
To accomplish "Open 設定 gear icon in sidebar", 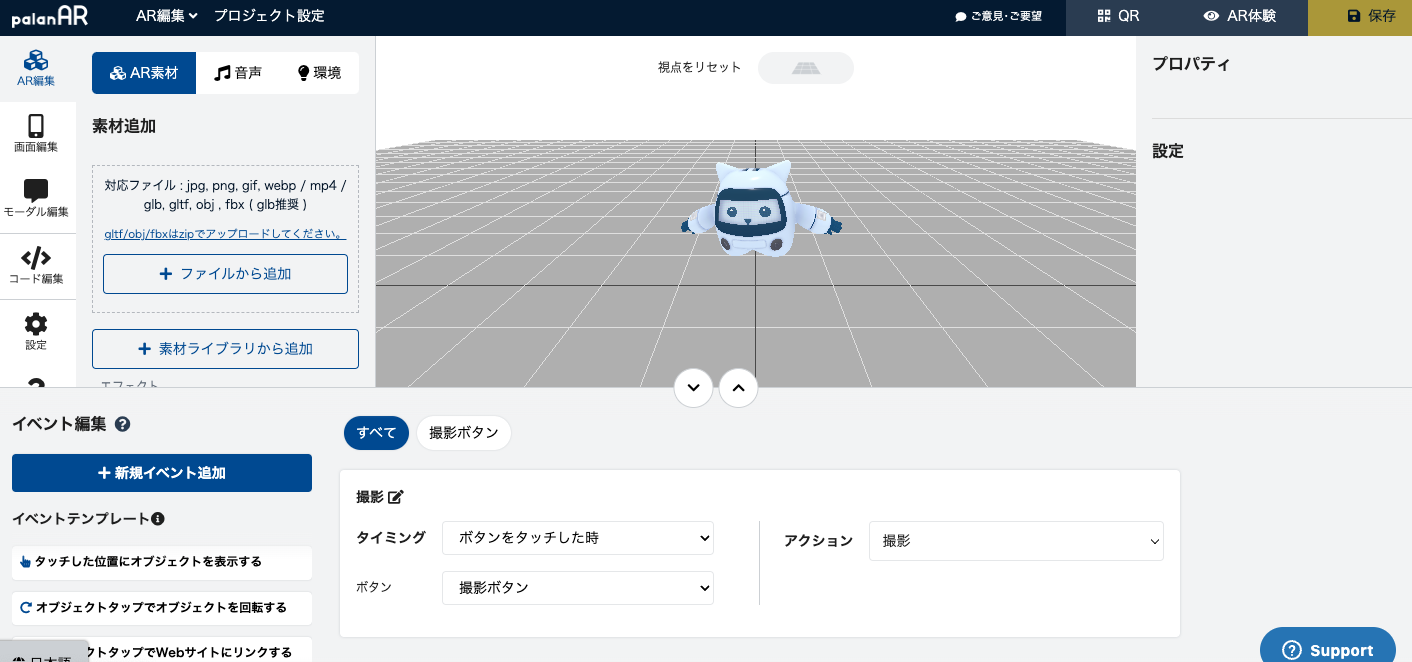I will 36,332.
